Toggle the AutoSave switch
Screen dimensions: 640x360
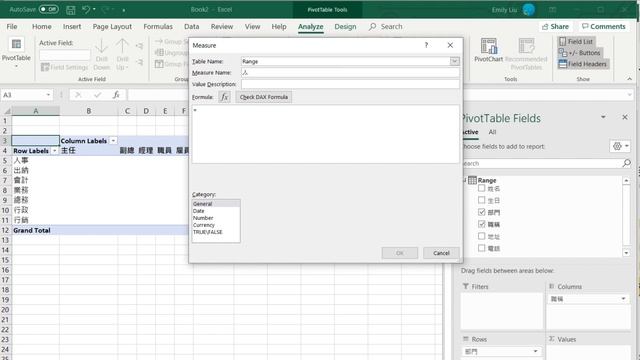pyautogui.click(x=48, y=9)
